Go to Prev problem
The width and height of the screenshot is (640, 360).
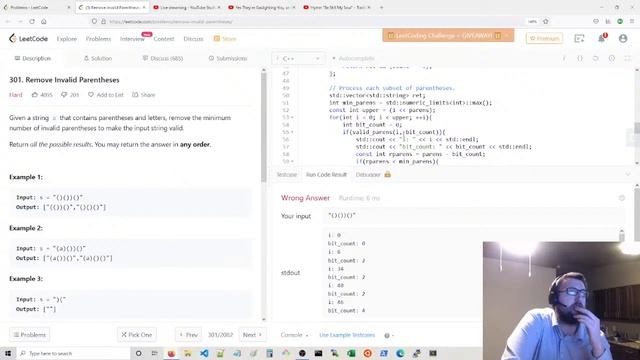click(189, 335)
